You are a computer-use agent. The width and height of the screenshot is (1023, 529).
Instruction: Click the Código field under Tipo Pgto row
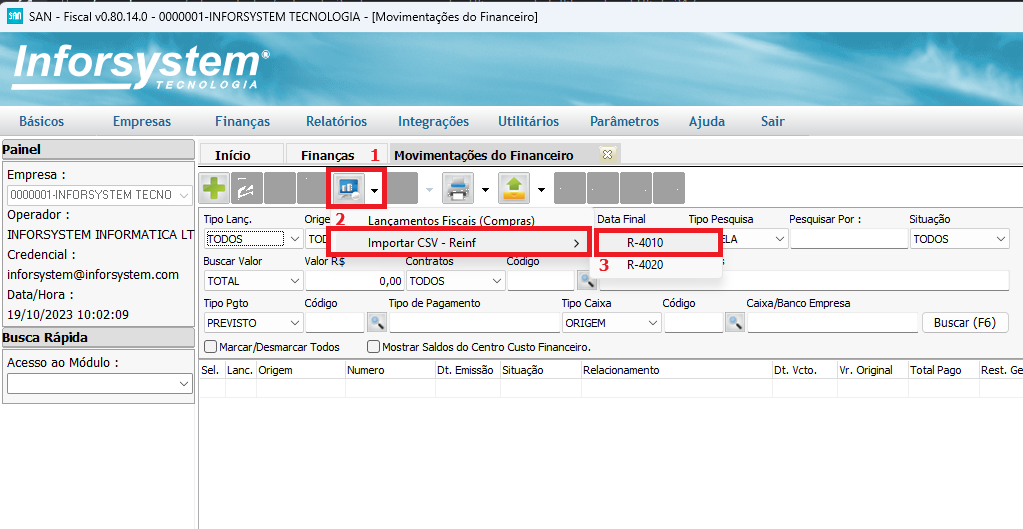[x=335, y=323]
